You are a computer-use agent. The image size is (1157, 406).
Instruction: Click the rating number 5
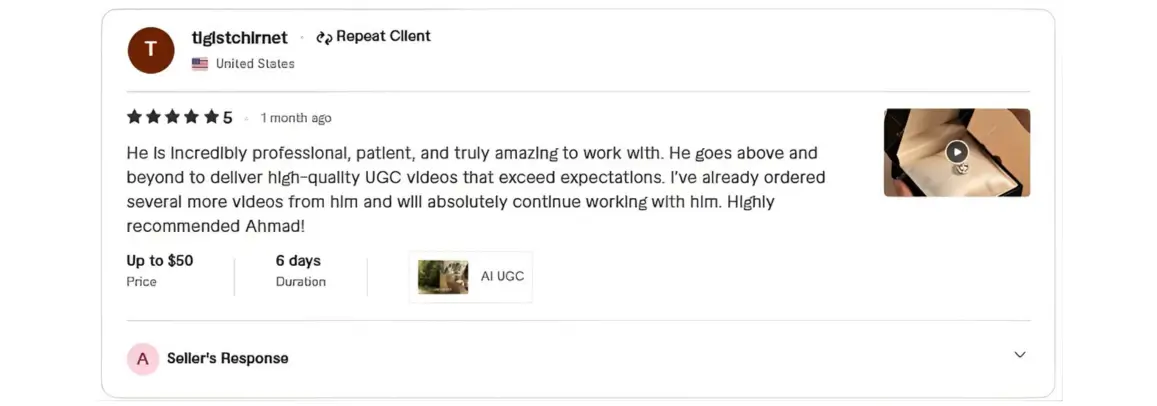[228, 118]
